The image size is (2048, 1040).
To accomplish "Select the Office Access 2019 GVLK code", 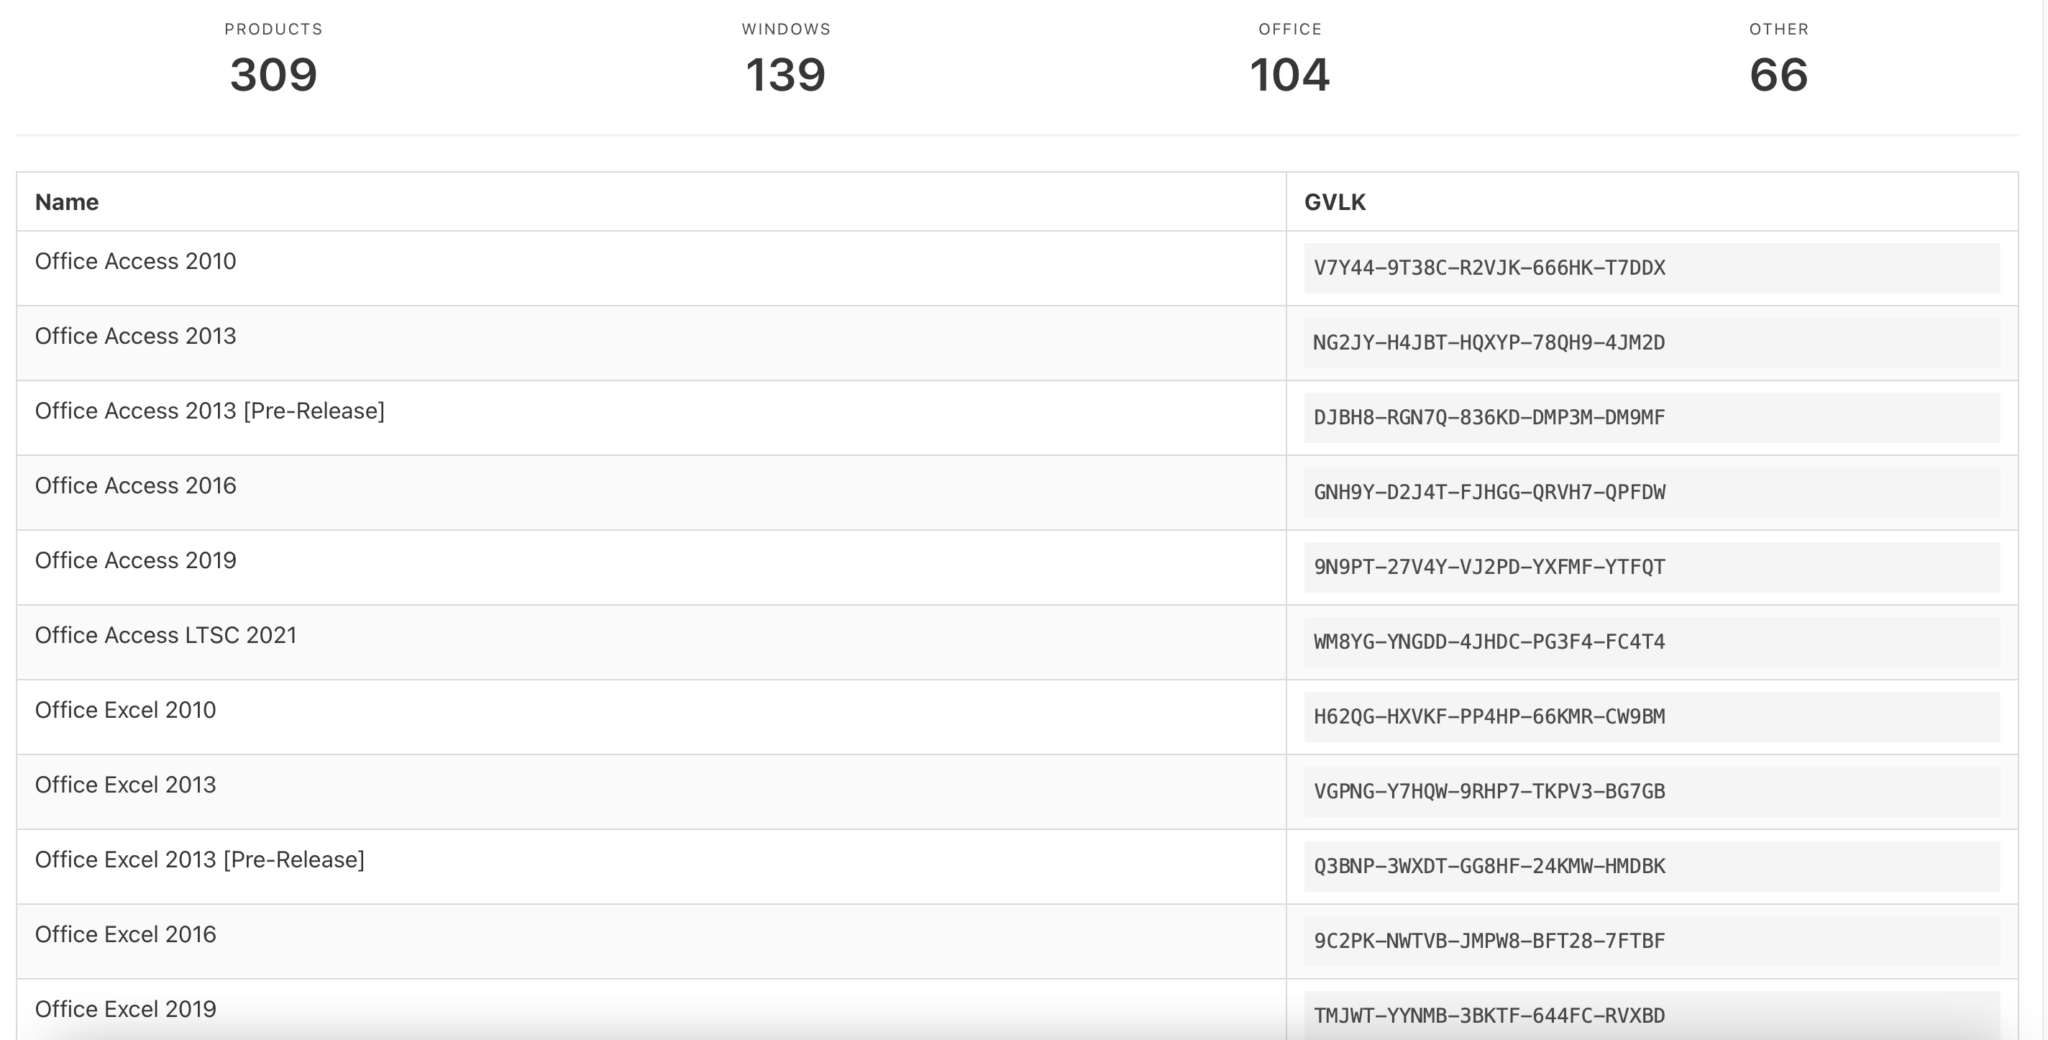I will click(1489, 567).
